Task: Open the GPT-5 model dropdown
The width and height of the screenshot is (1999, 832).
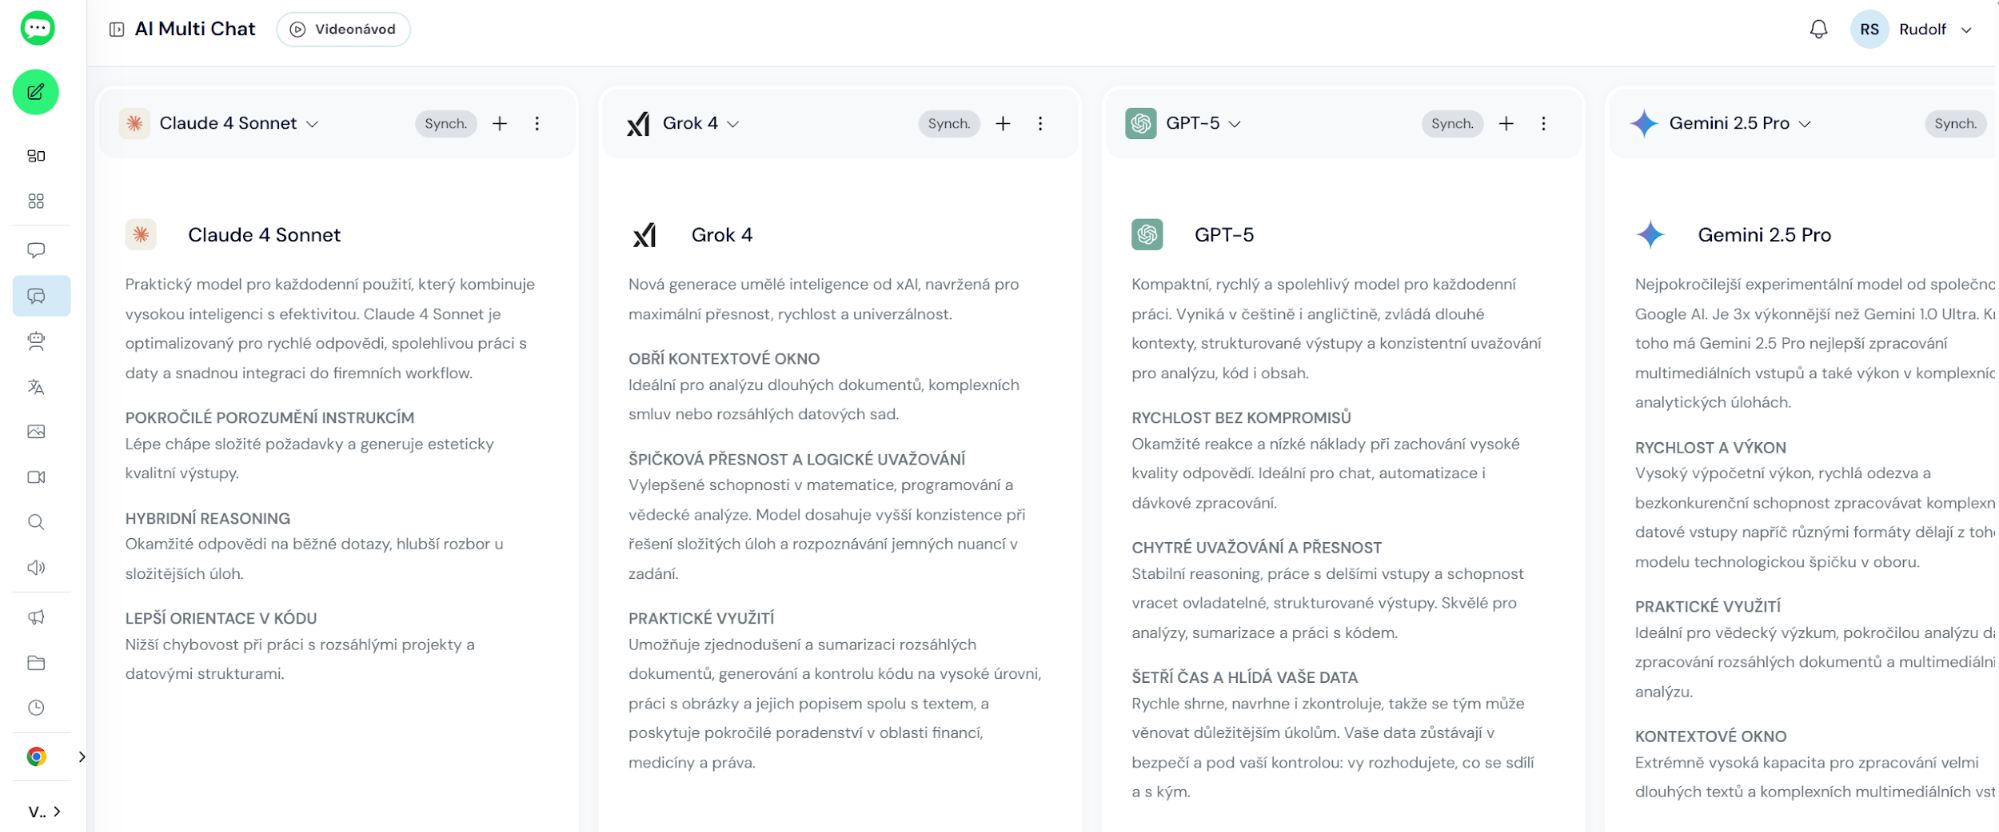Action: (x=1184, y=123)
